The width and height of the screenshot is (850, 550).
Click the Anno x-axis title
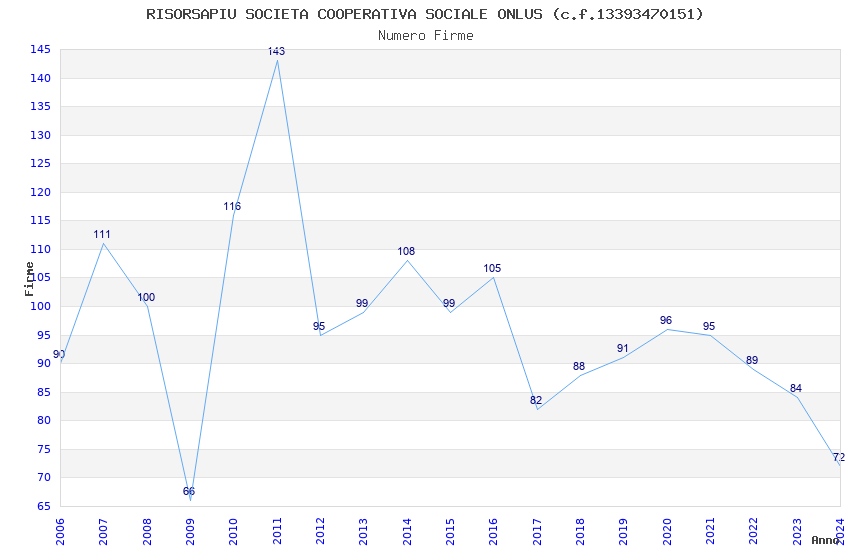pos(825,540)
